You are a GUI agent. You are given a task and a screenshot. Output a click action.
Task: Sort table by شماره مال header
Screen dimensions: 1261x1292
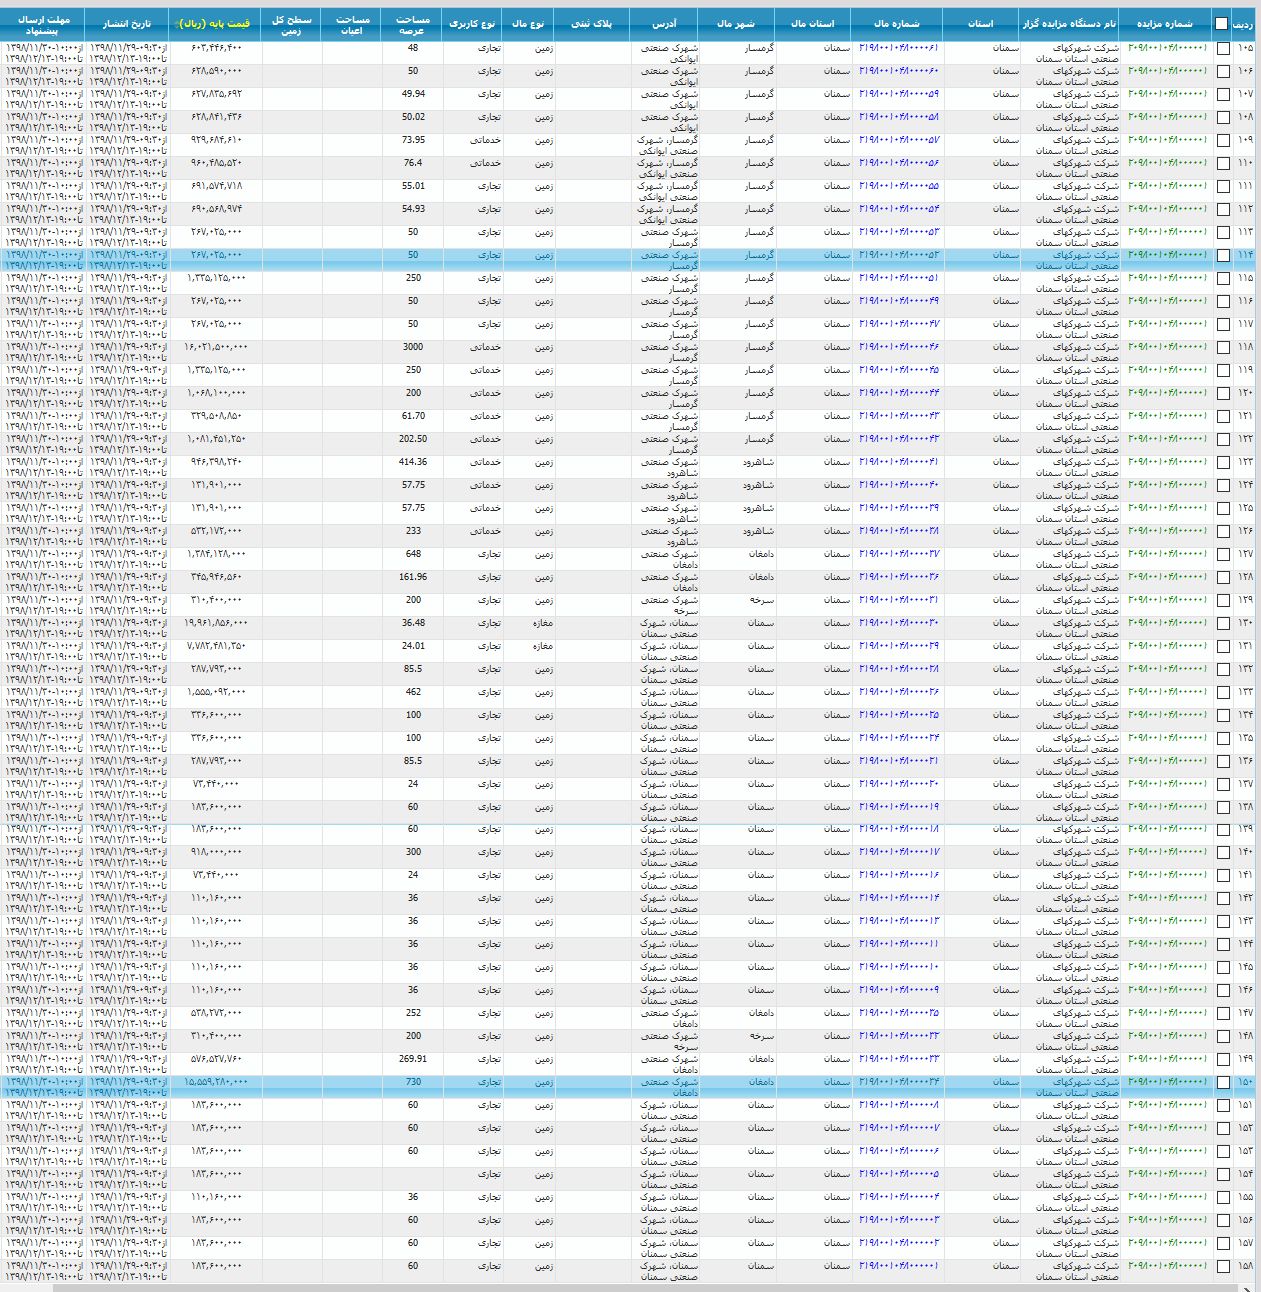click(x=896, y=24)
